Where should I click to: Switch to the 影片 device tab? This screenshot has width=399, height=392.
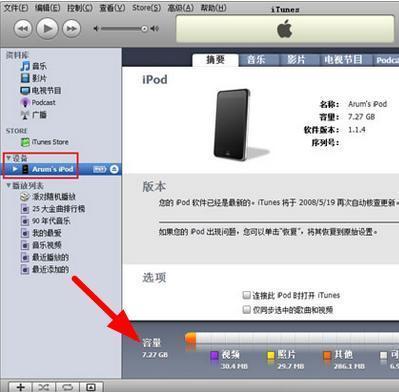[x=296, y=60]
